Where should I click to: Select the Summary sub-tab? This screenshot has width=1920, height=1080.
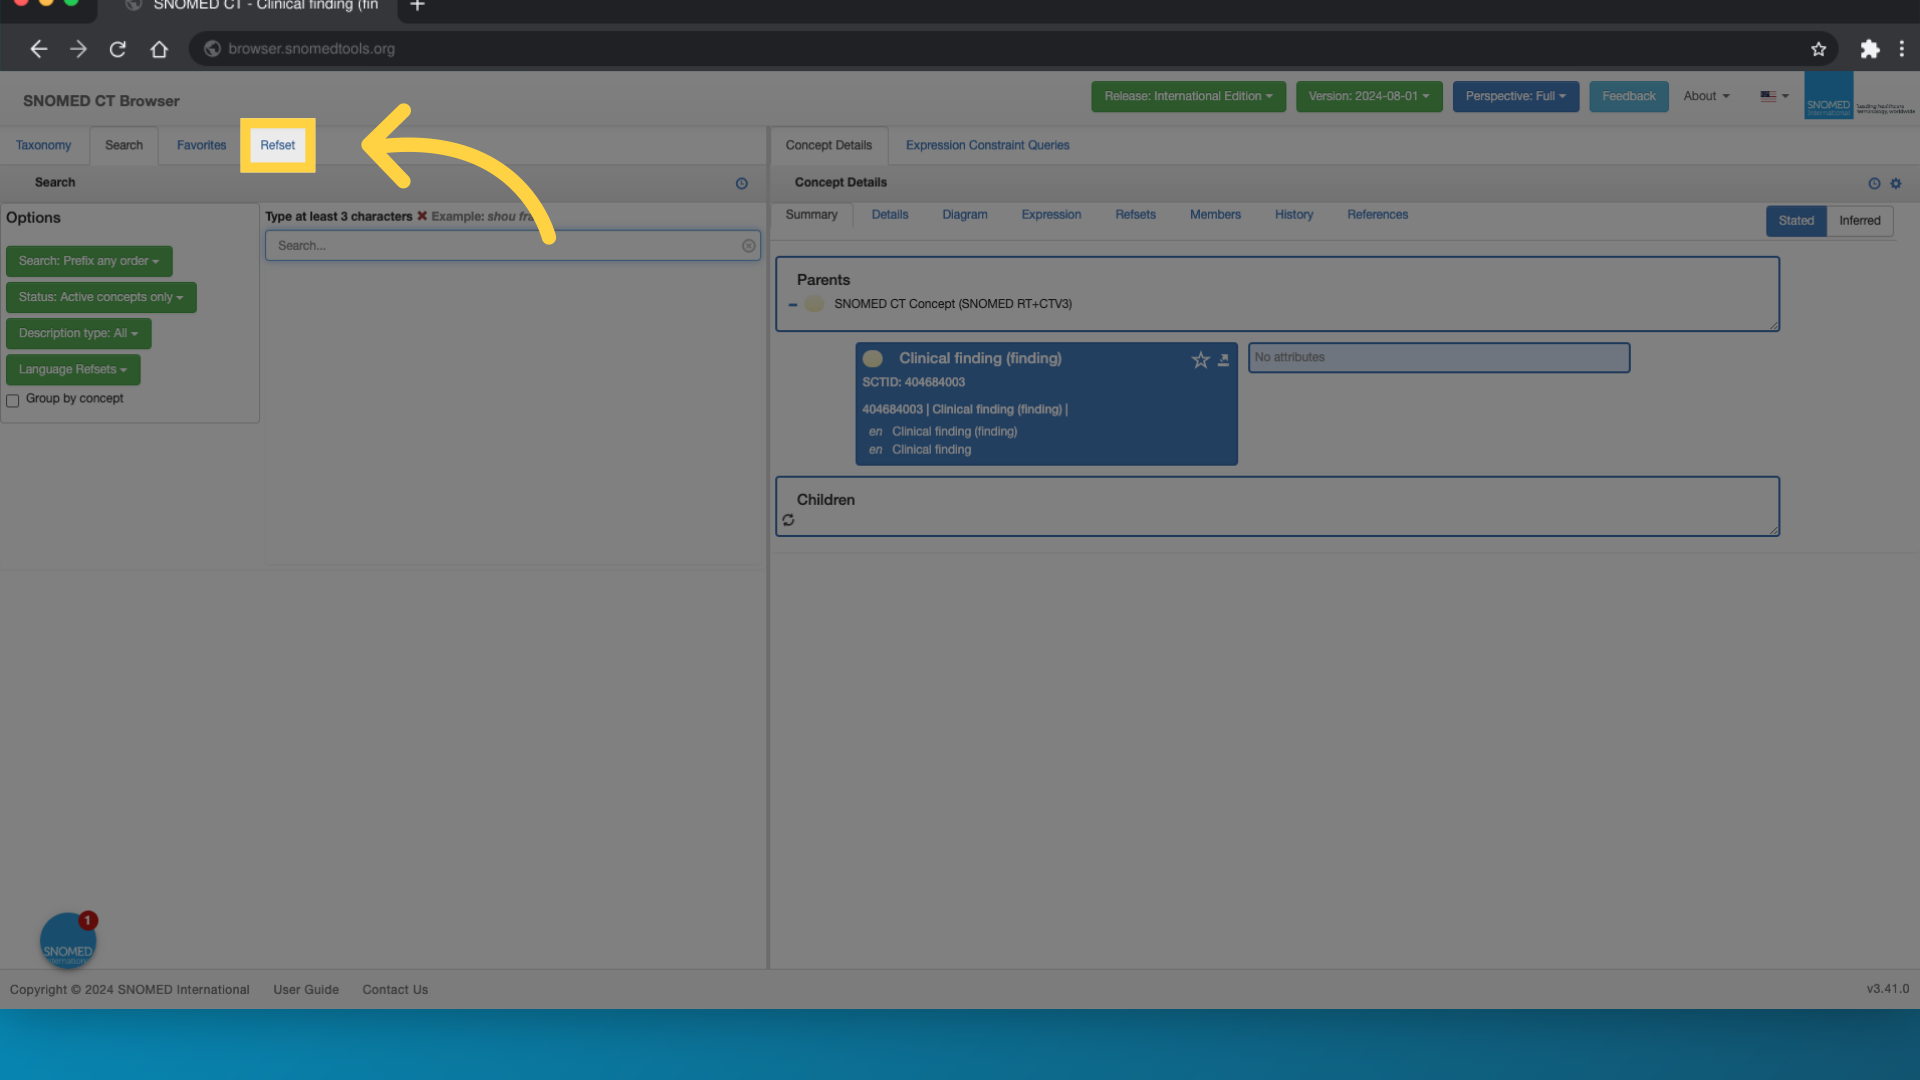(811, 215)
